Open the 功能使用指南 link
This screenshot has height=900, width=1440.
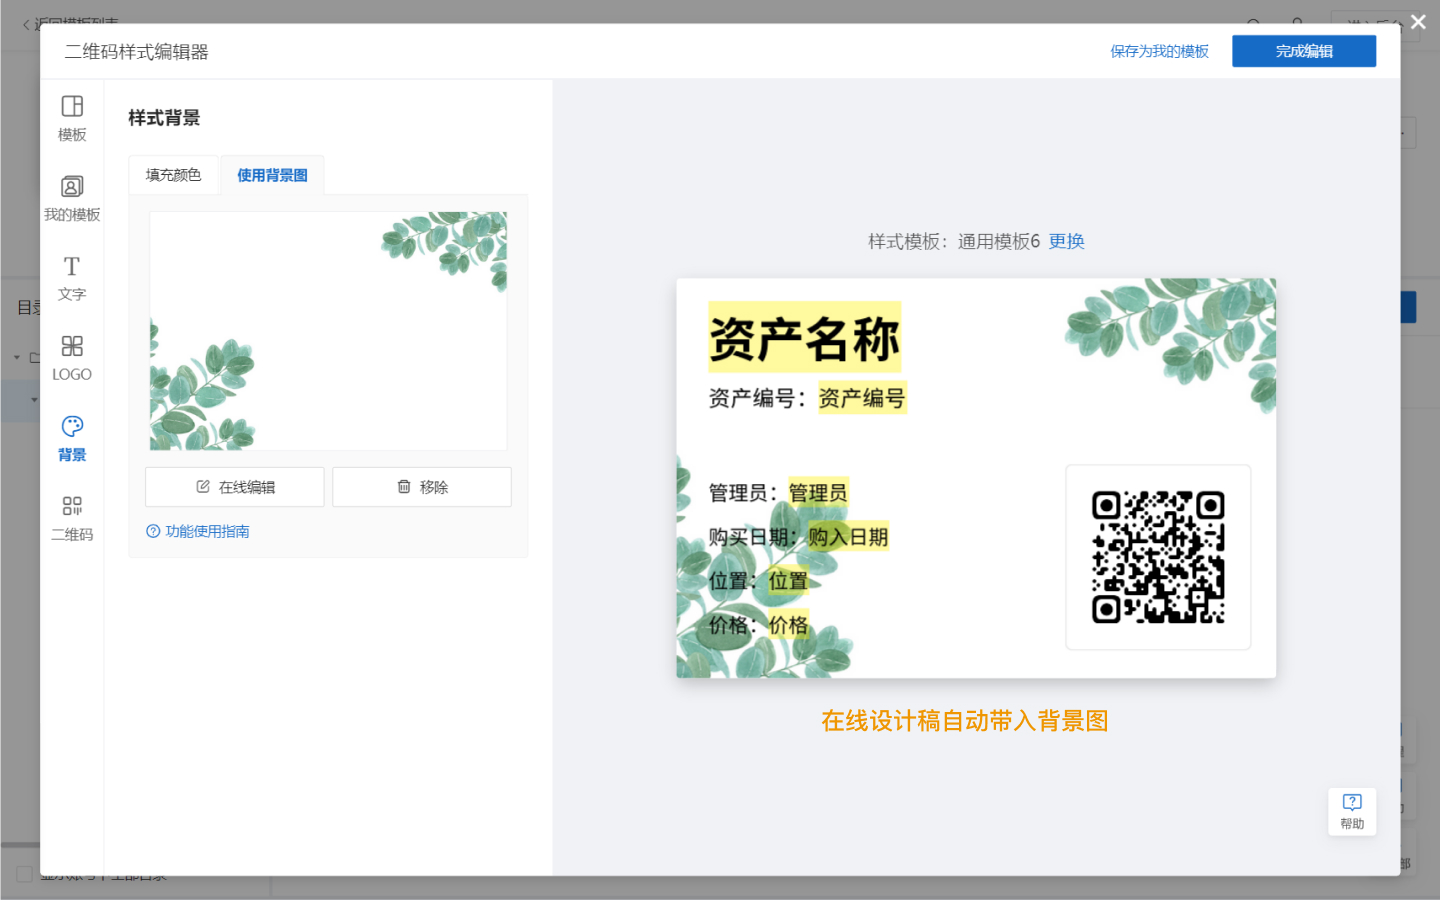click(x=198, y=531)
